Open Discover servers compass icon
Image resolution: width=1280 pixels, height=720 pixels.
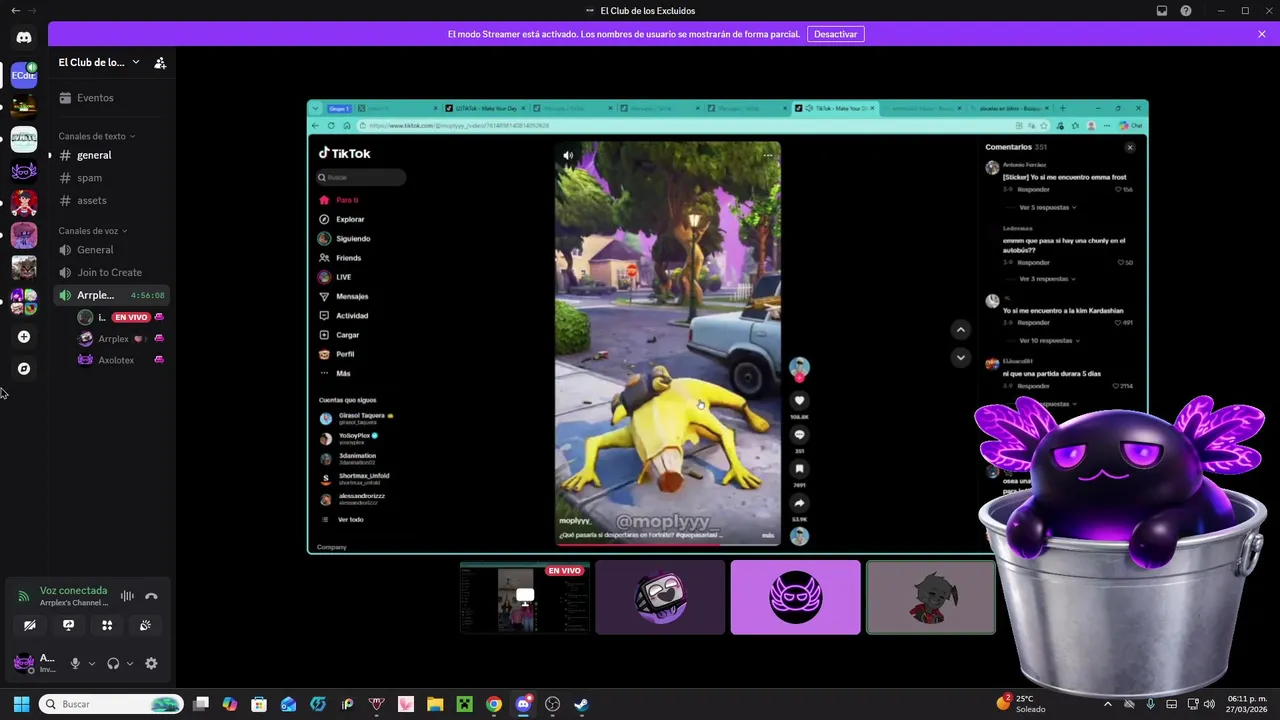[24, 369]
